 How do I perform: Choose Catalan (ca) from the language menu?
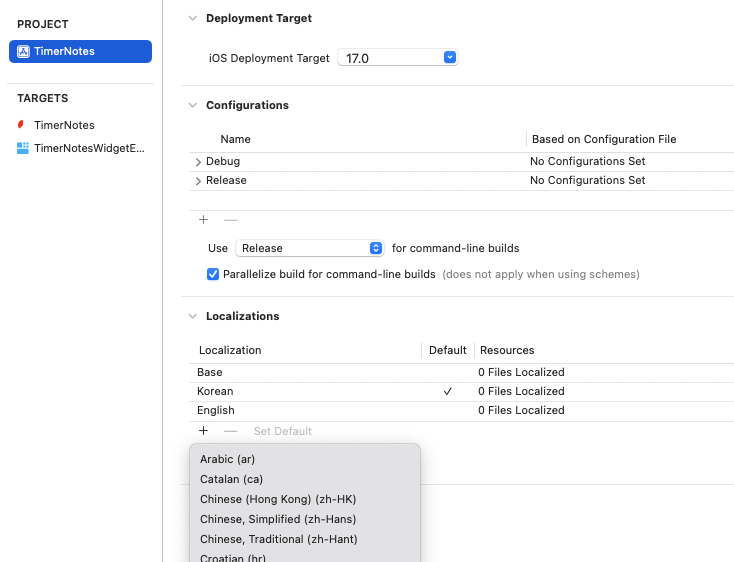pyautogui.click(x=305, y=479)
